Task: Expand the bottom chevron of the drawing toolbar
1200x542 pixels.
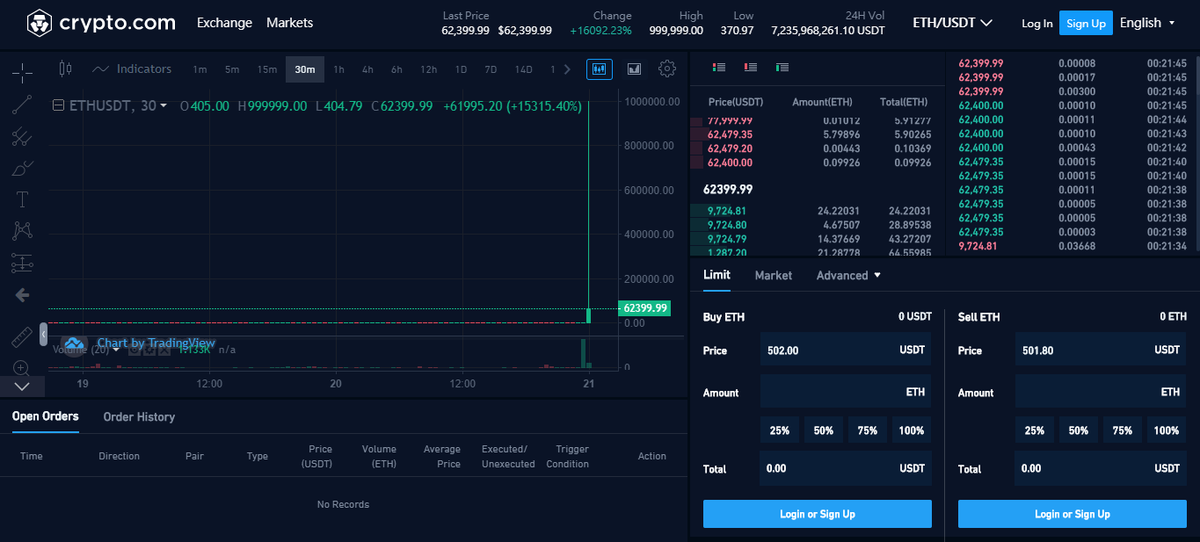Action: pos(22,386)
